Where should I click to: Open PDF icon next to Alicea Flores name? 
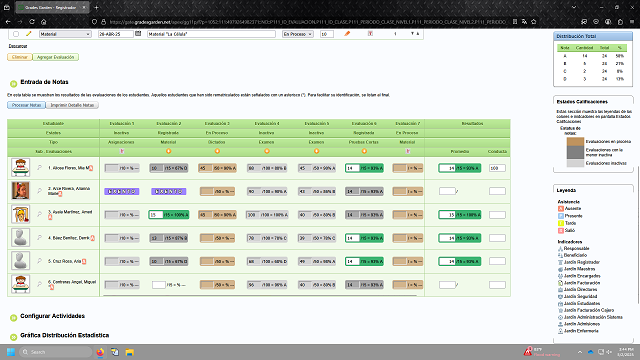91,168
